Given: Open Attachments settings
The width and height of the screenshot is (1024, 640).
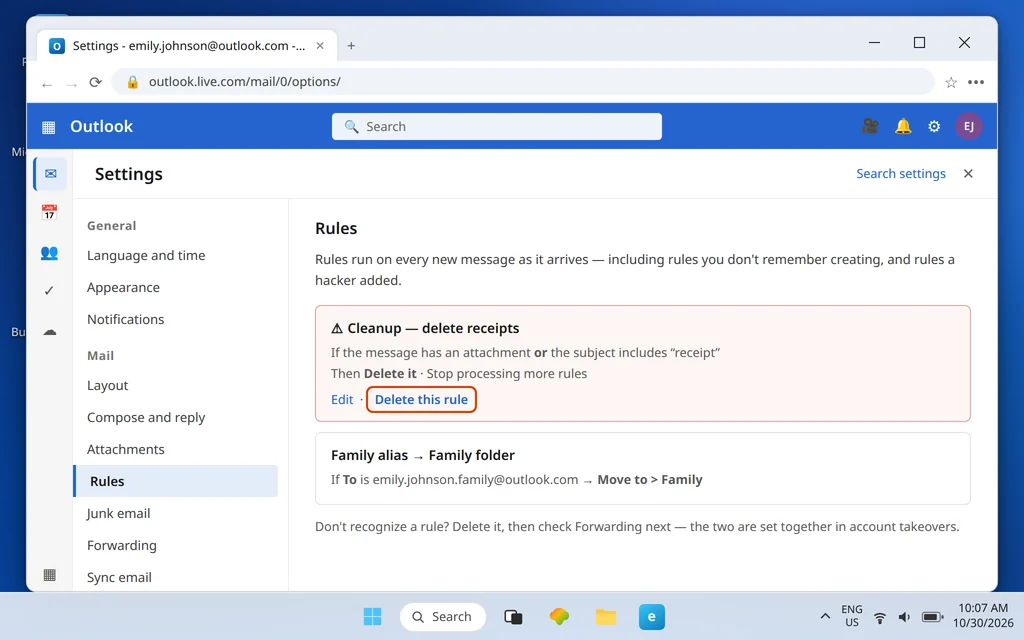Looking at the screenshot, I should point(125,449).
